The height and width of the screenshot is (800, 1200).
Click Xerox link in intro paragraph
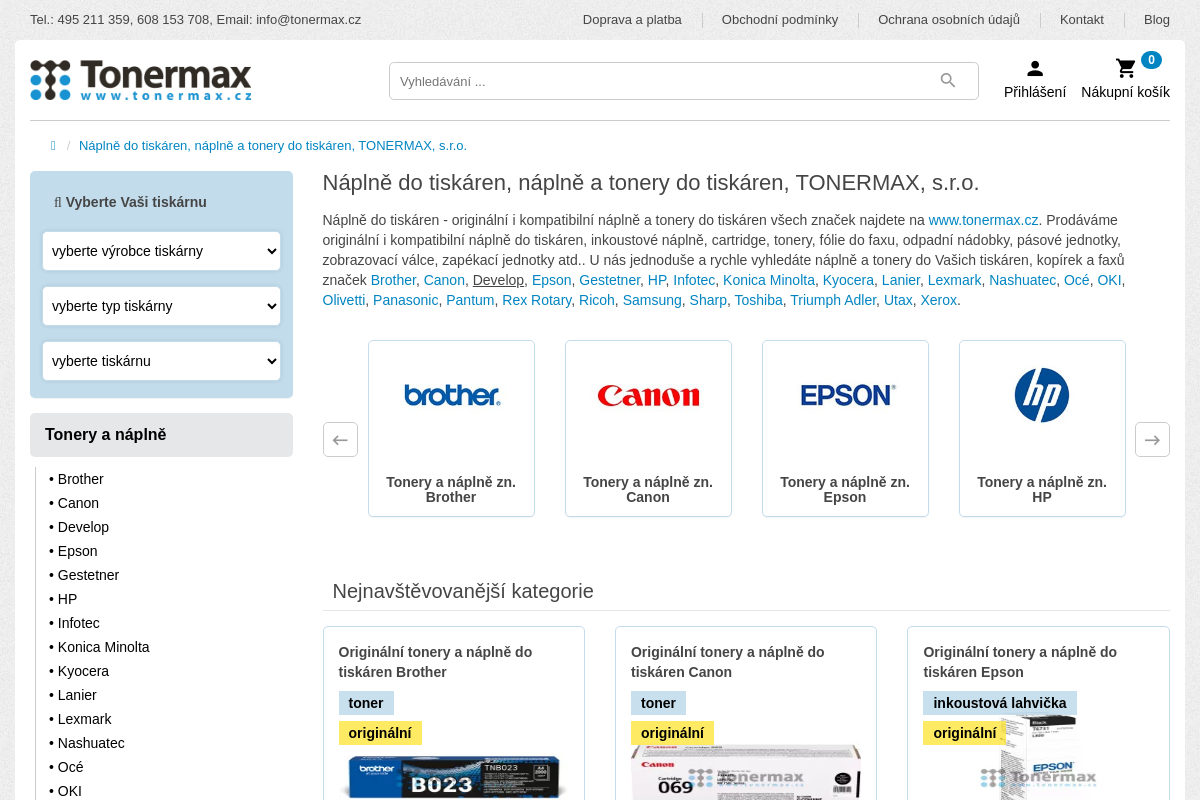coord(939,300)
